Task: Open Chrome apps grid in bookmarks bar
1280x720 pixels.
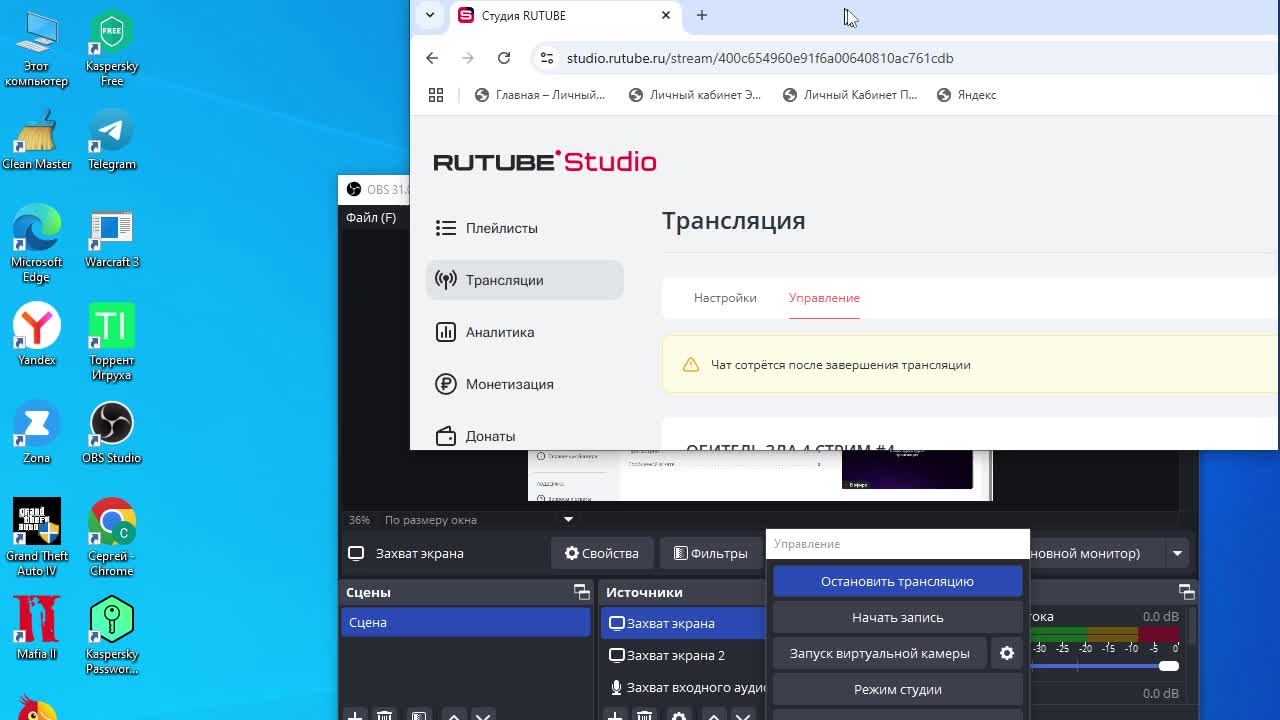Action: click(436, 95)
